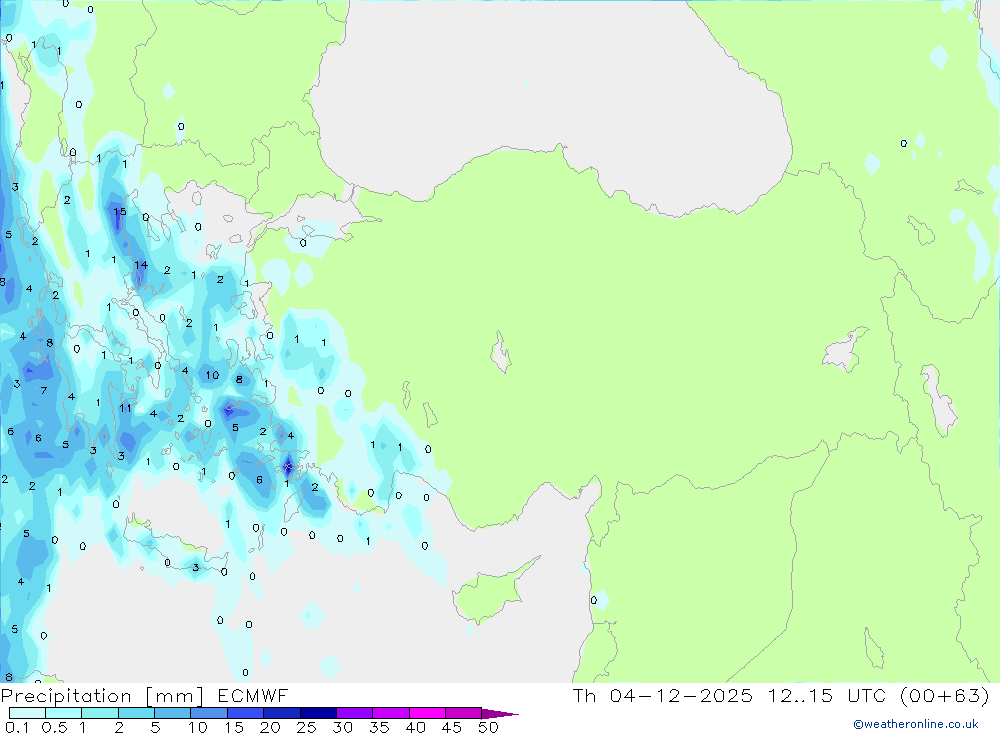Click the '40' legend label

(416, 727)
